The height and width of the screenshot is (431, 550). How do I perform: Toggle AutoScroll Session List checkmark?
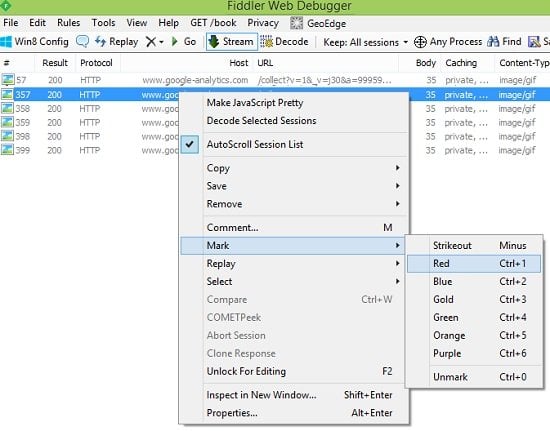pos(190,144)
